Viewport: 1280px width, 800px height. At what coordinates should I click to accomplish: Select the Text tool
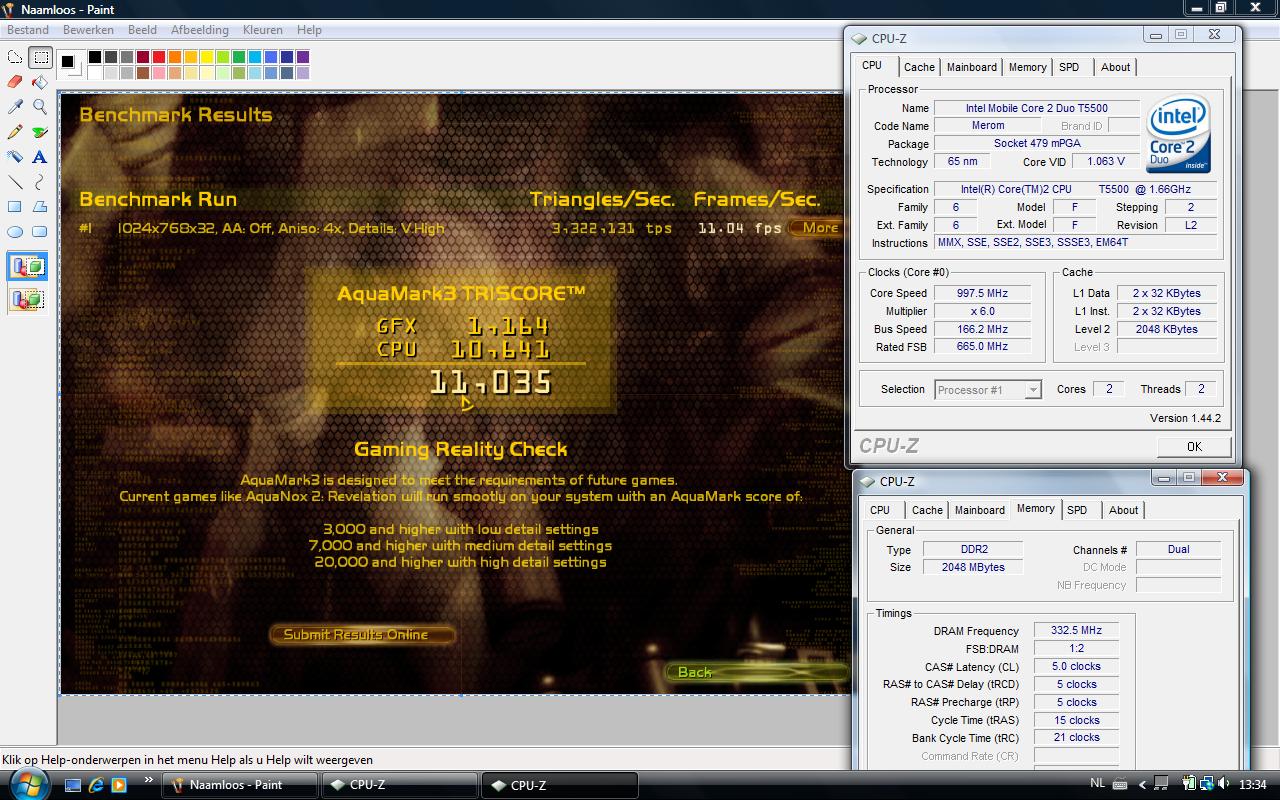(x=40, y=157)
